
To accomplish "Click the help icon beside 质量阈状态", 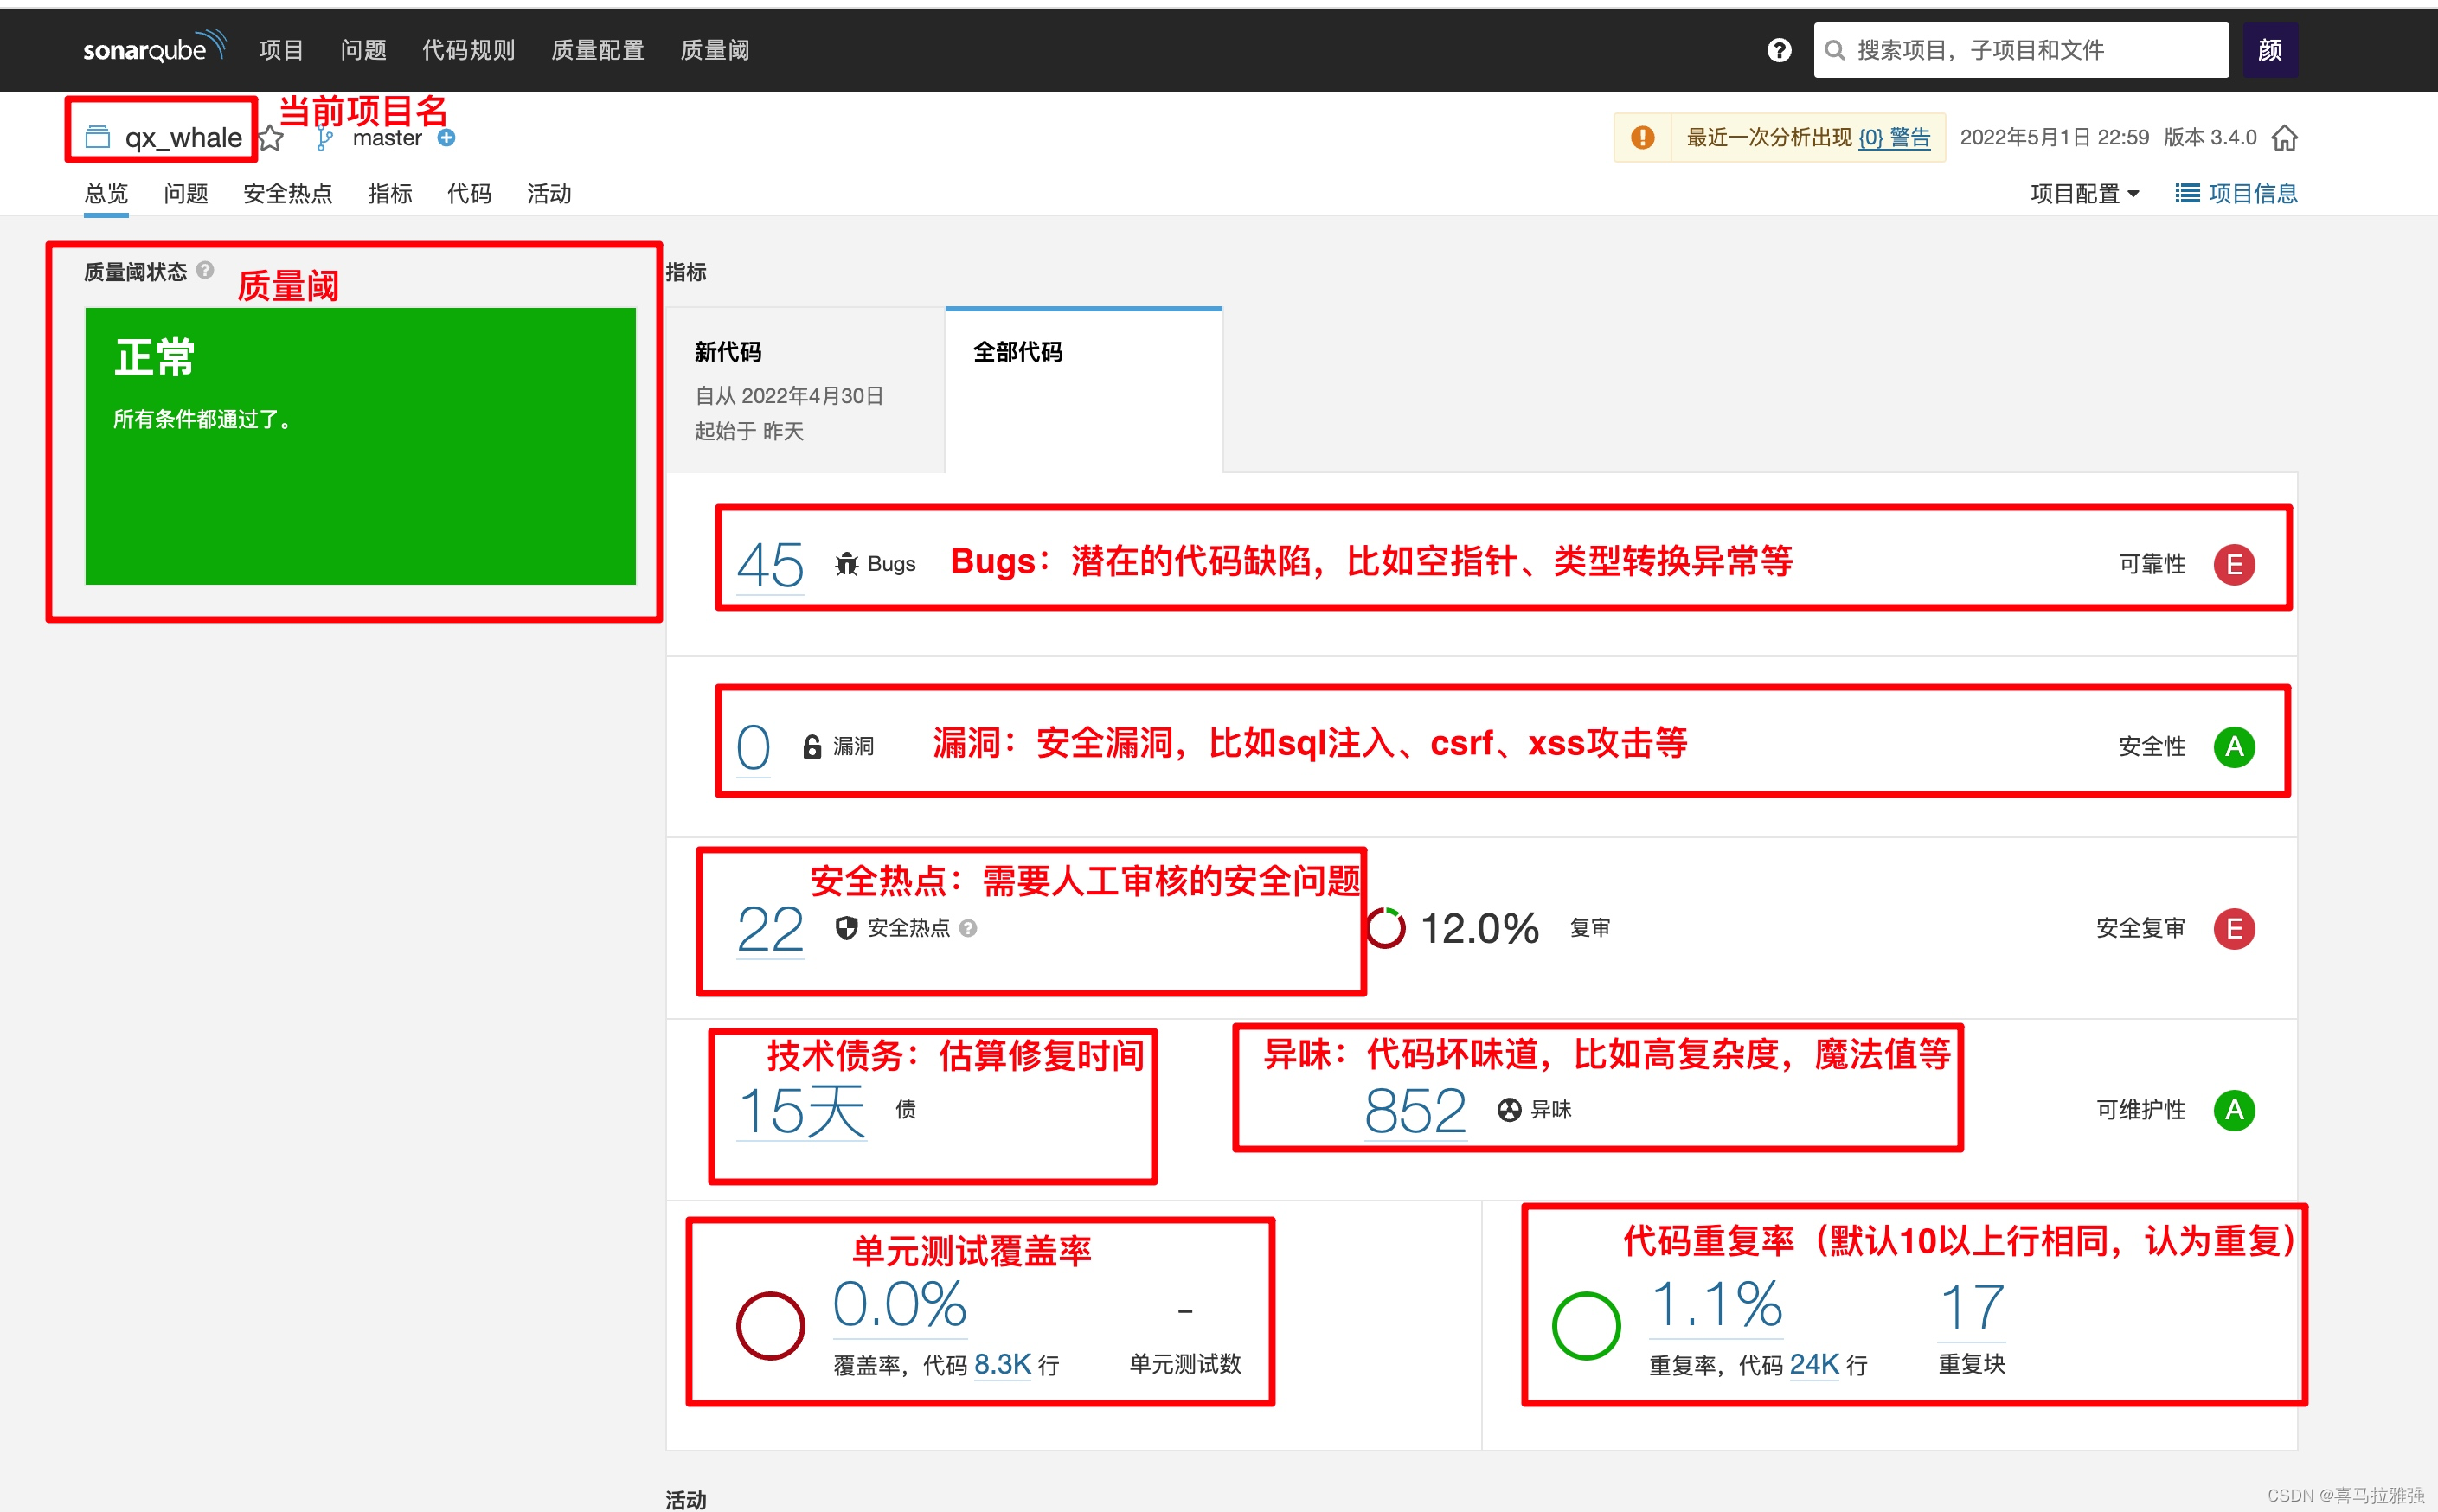I will (205, 270).
